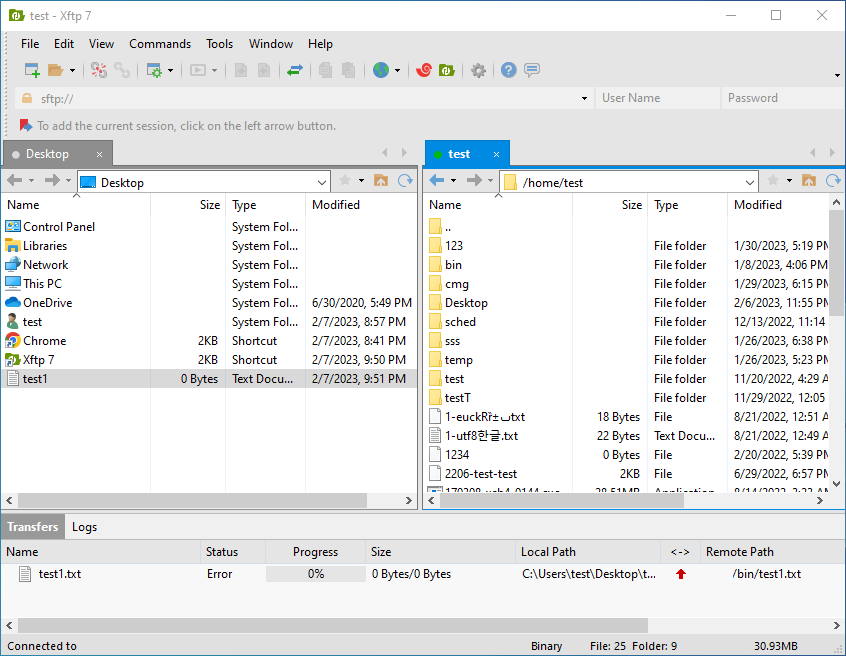Click the Disconnect toolbar icon
The image size is (846, 656).
(99, 70)
